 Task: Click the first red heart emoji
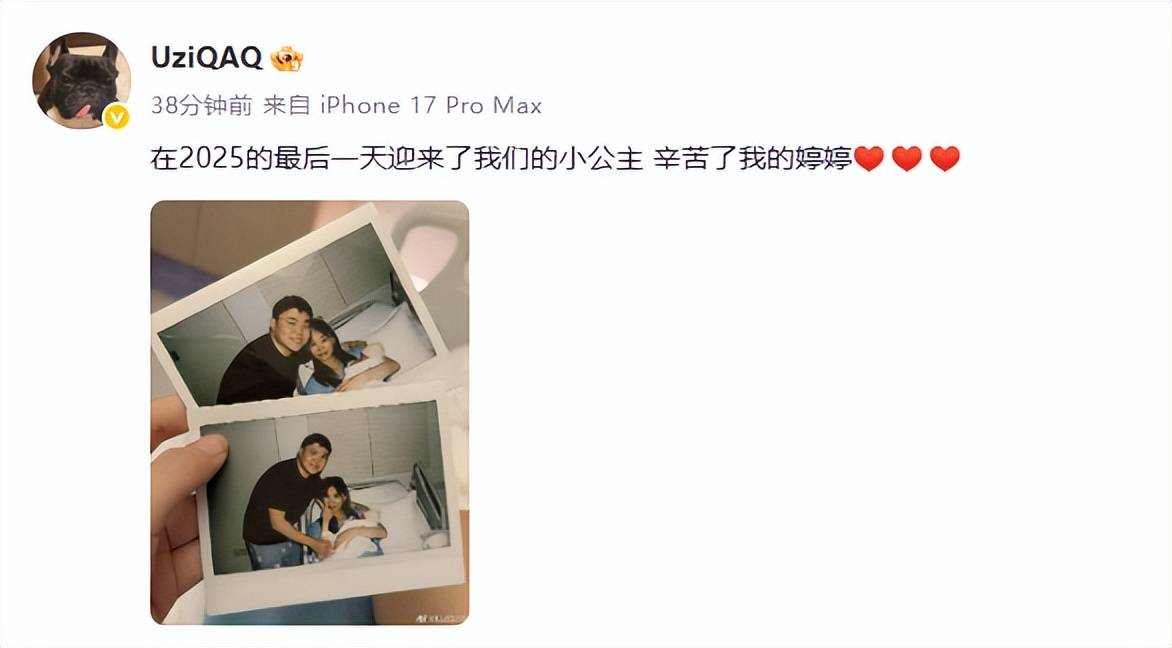(869, 159)
